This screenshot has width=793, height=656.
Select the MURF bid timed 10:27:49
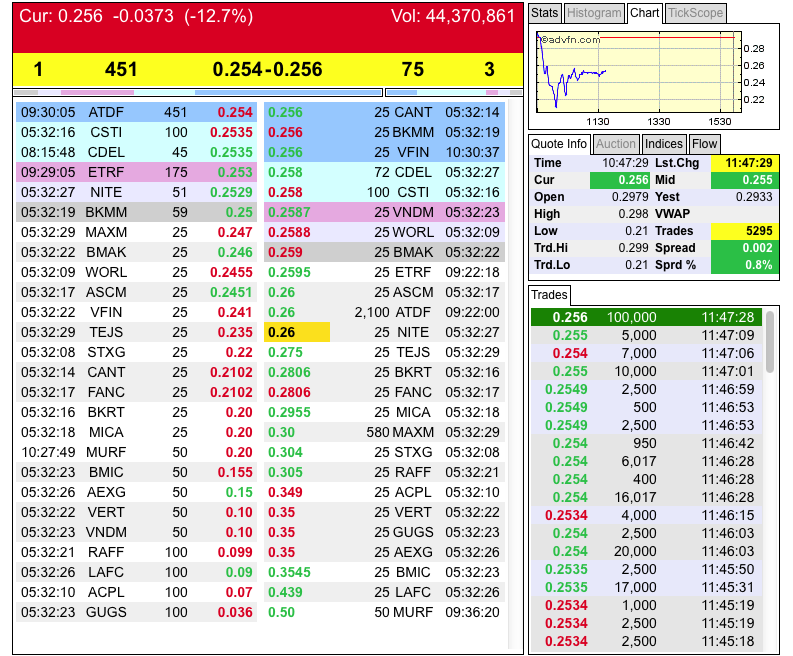pos(137,452)
